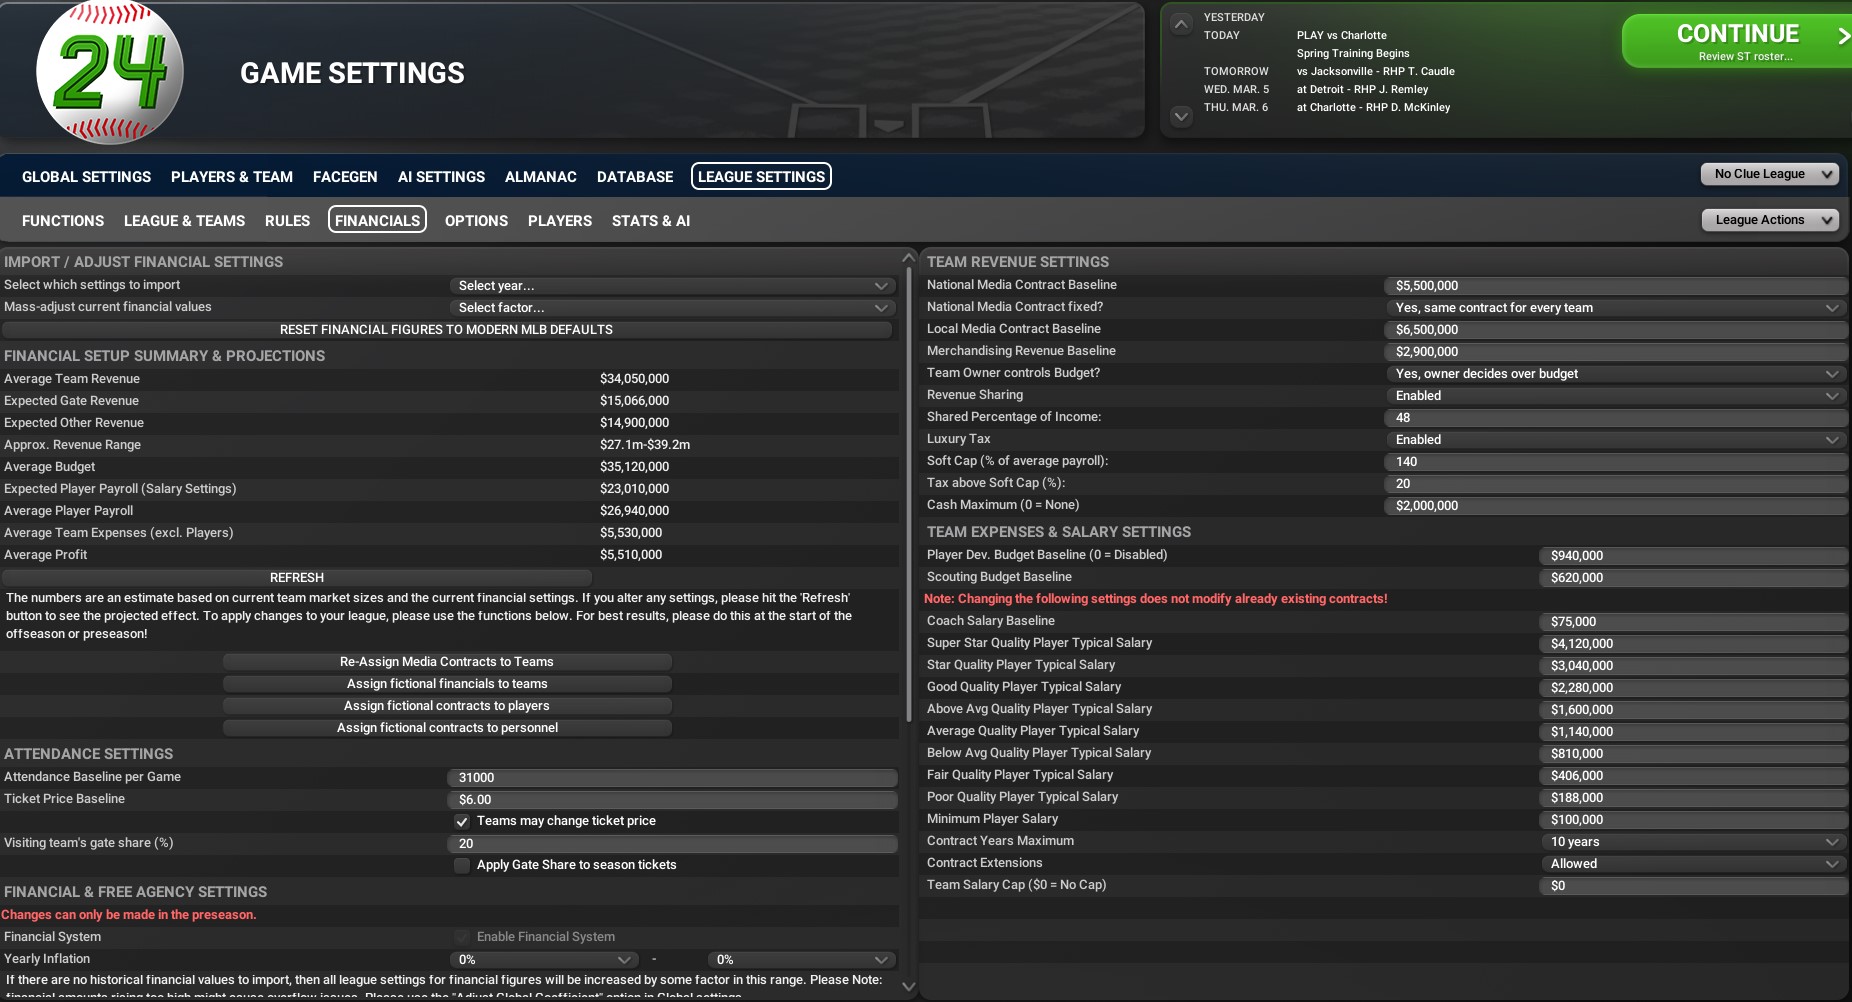Expand the Contract Years Maximum dropdown
Viewport: 1852px width, 1002px height.
pyautogui.click(x=1693, y=842)
